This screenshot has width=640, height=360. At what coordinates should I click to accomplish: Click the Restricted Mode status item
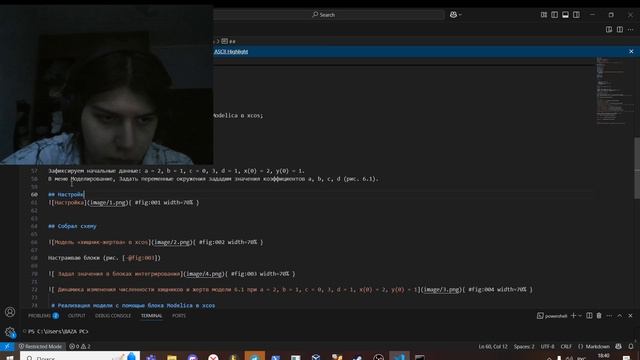(40, 346)
